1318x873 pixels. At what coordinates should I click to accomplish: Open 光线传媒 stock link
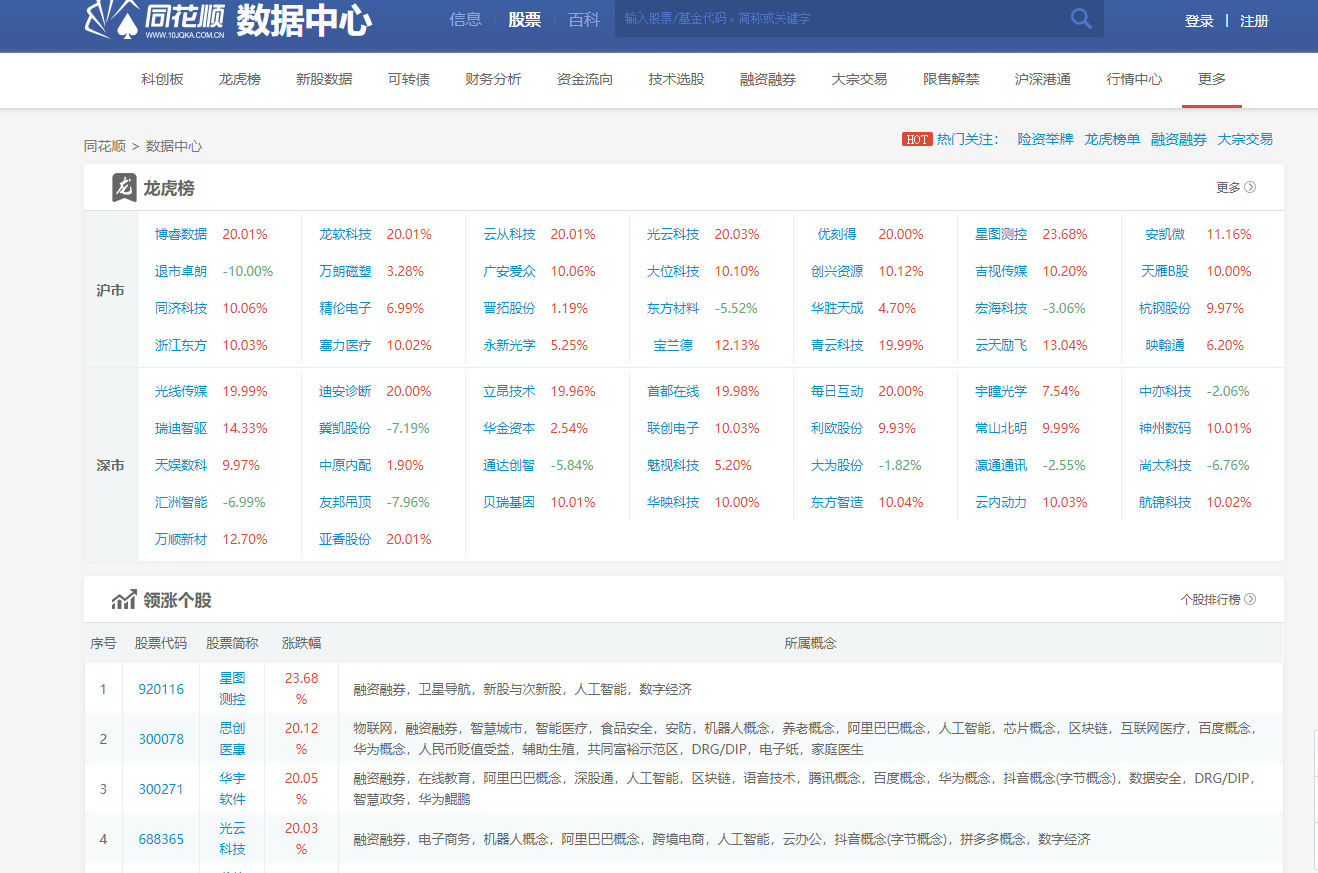(181, 391)
